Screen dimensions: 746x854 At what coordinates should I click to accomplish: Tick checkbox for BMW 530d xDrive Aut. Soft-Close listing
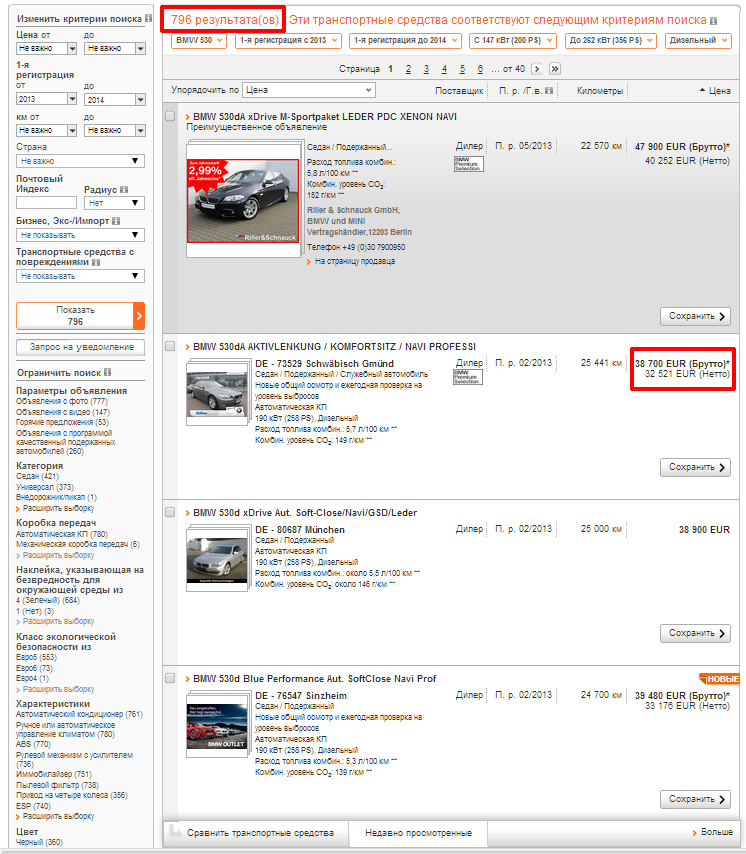[170, 512]
